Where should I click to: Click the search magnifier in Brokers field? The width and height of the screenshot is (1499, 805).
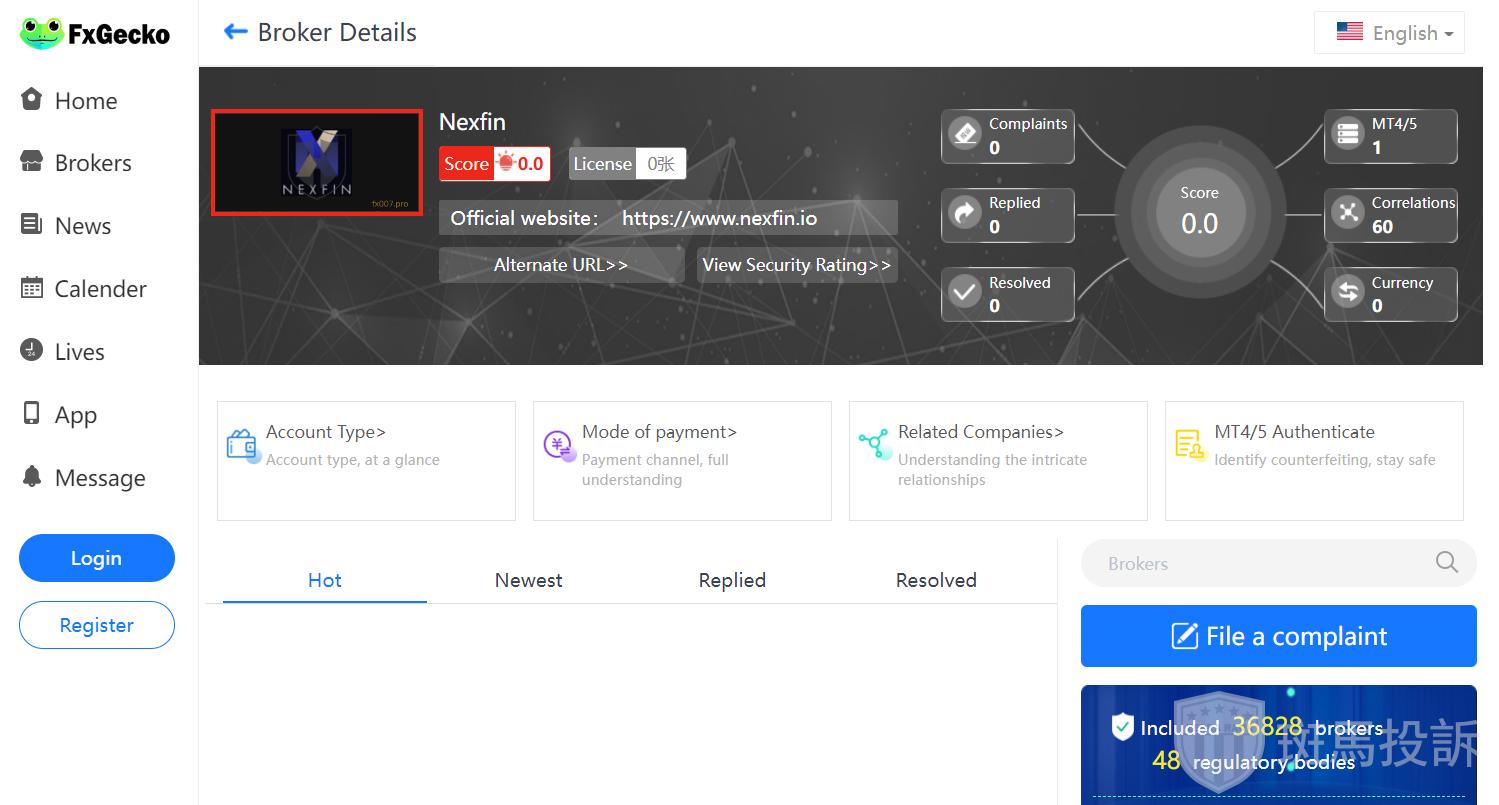(1446, 563)
